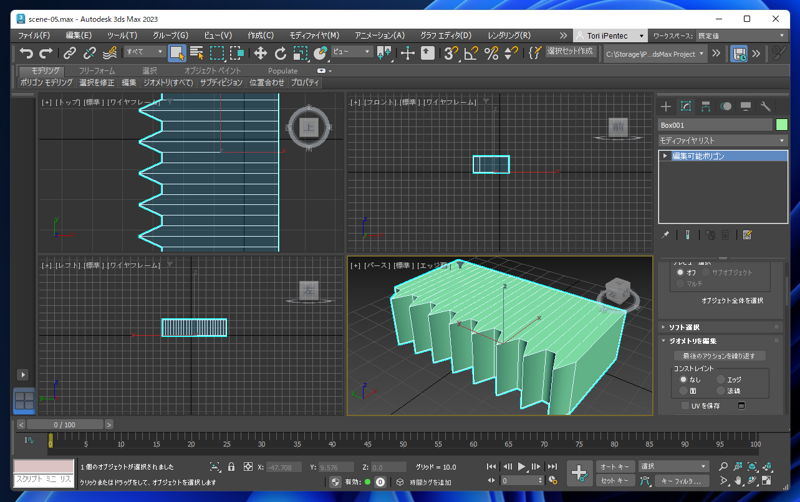This screenshot has height=502, width=800.
Task: Select the エッジ constraint radio button
Action: point(720,380)
